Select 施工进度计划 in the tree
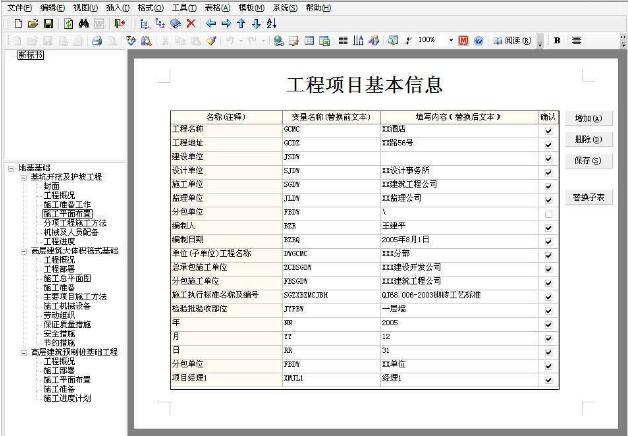This screenshot has height=436, width=628. 67,398
